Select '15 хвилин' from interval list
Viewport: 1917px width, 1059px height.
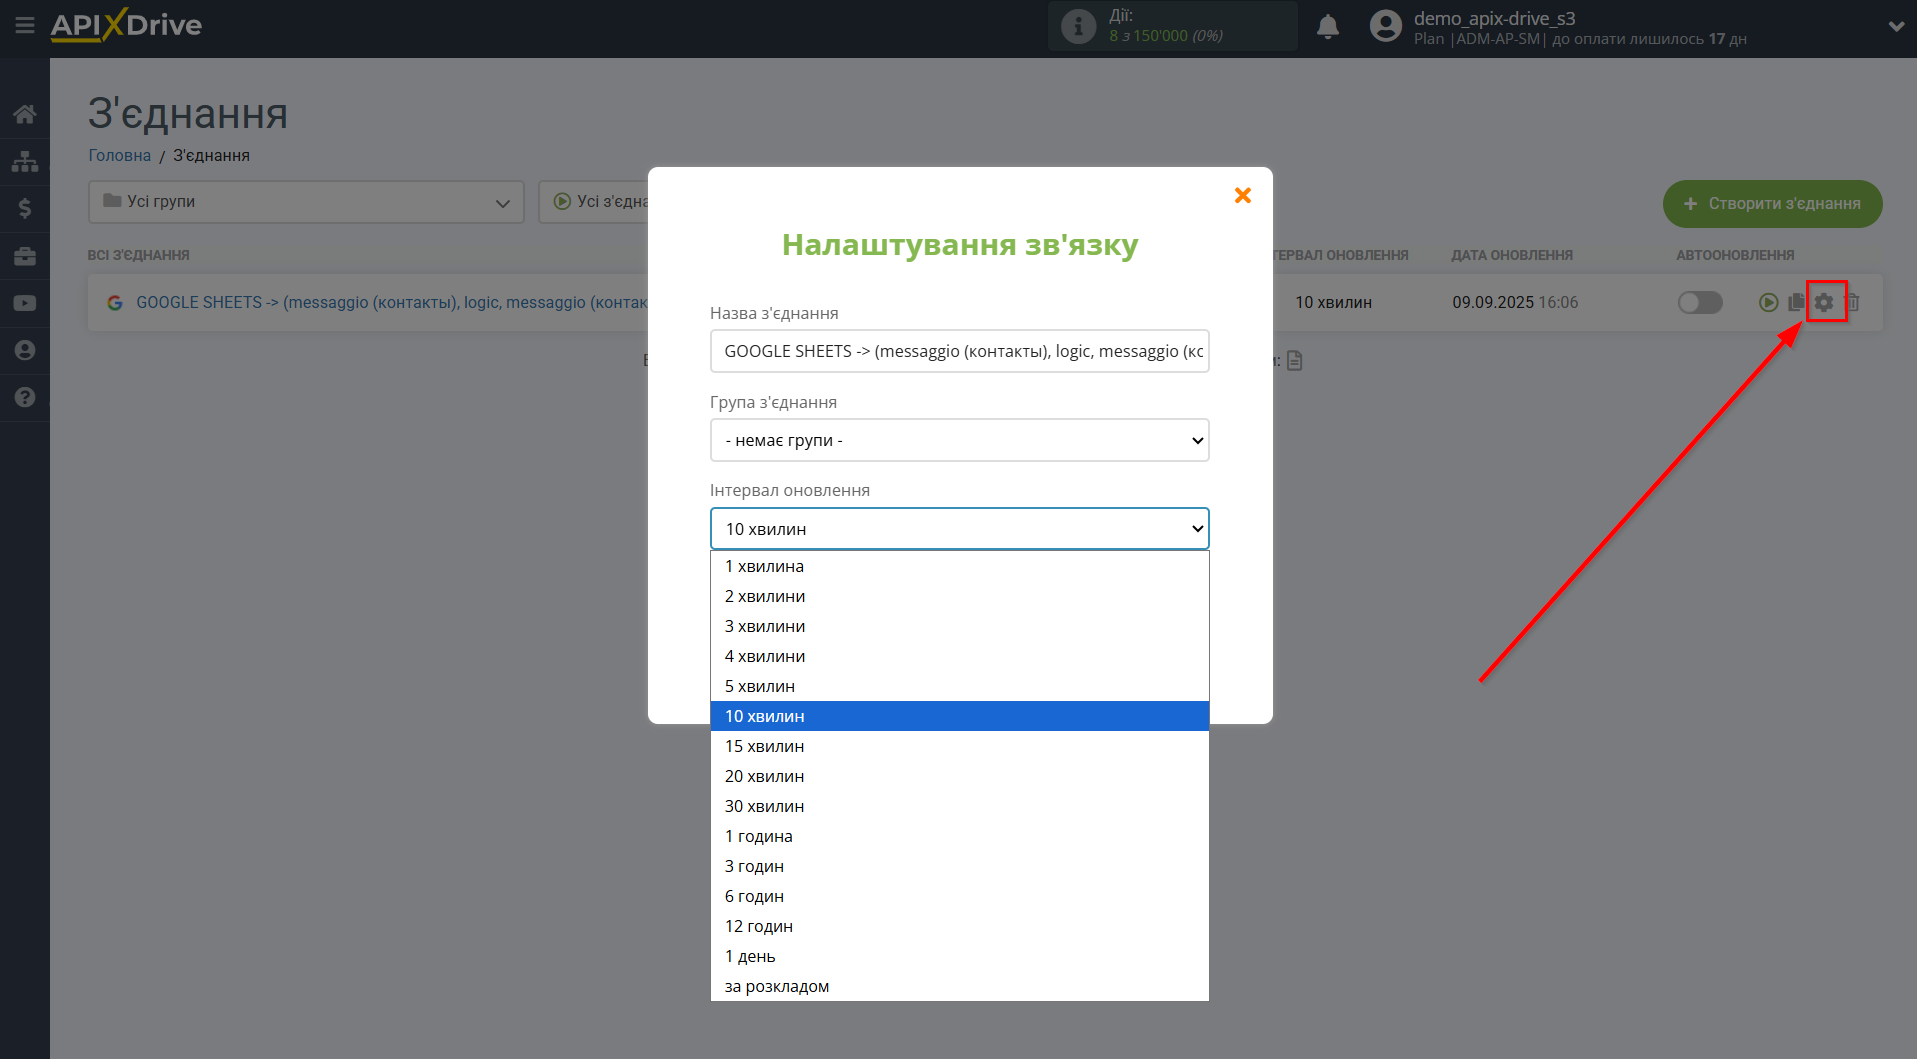[x=764, y=746]
